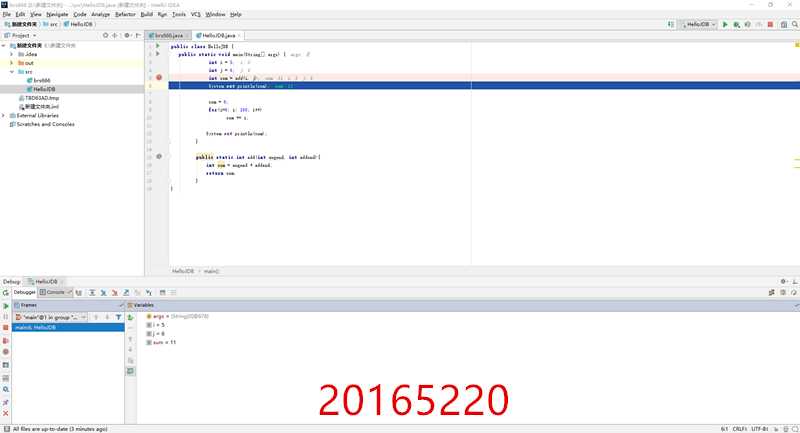Stop the program with red square in top toolbar

[770, 24]
